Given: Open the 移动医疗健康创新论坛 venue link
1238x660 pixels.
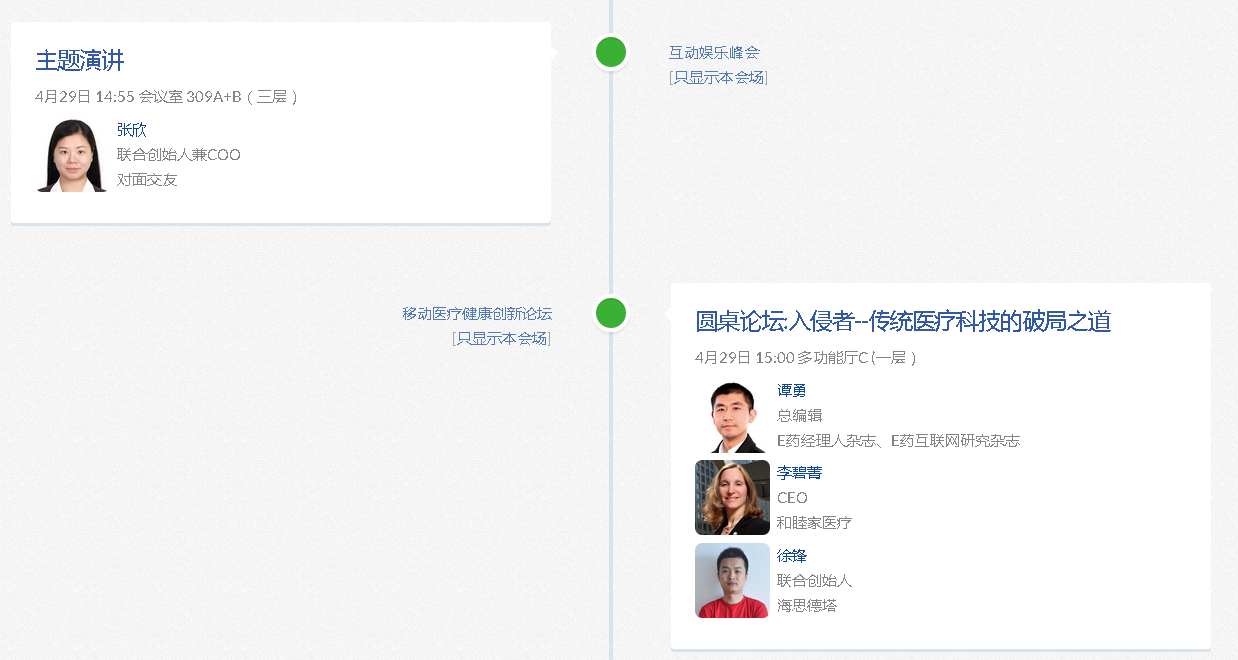Looking at the screenshot, I should (477, 314).
